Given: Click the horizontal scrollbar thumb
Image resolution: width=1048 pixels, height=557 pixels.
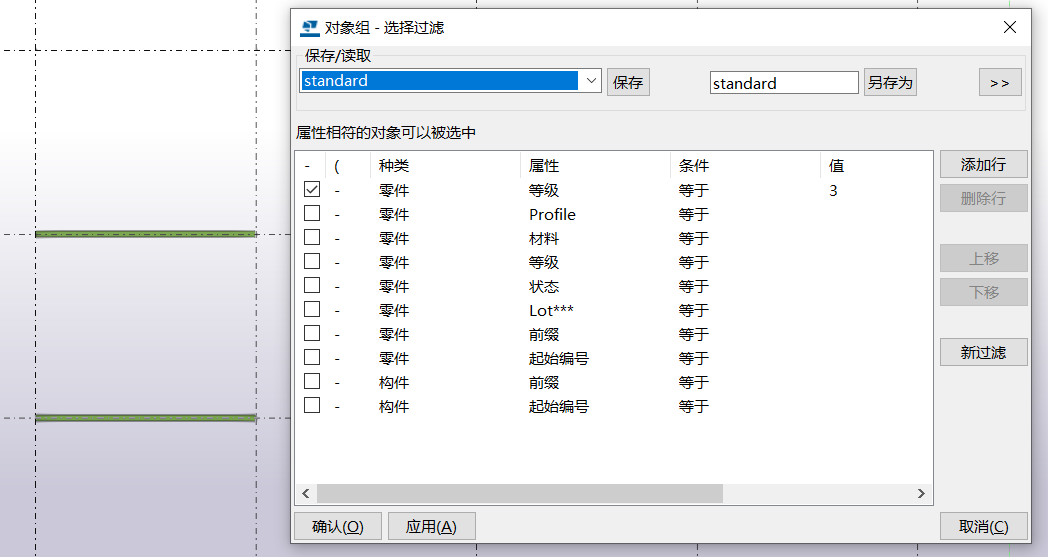Looking at the screenshot, I should coord(519,493).
